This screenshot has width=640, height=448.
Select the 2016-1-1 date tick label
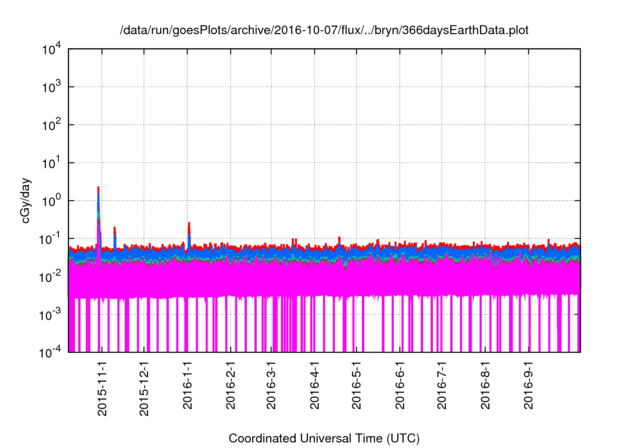188,384
